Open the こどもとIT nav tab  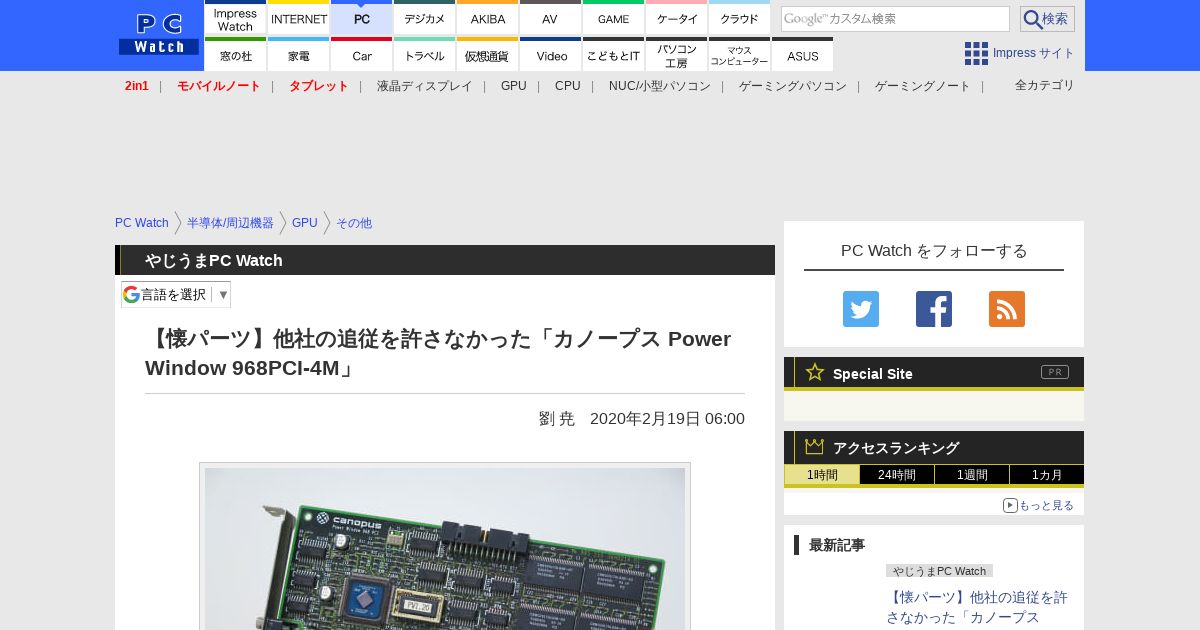point(614,55)
